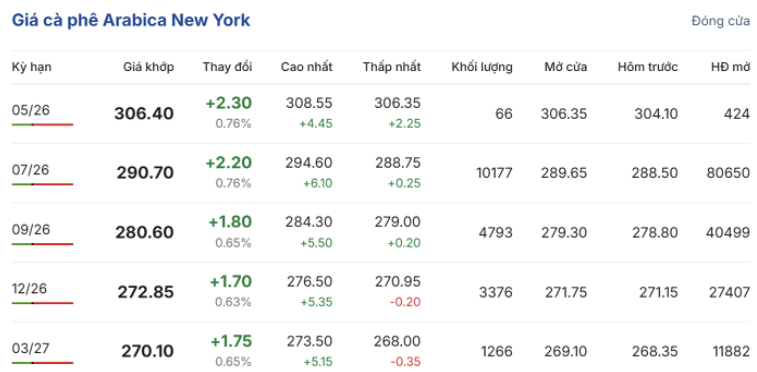Open the Giá cà phê Arabica New York heading
This screenshot has height=372, width=757.
pyautogui.click(x=131, y=21)
